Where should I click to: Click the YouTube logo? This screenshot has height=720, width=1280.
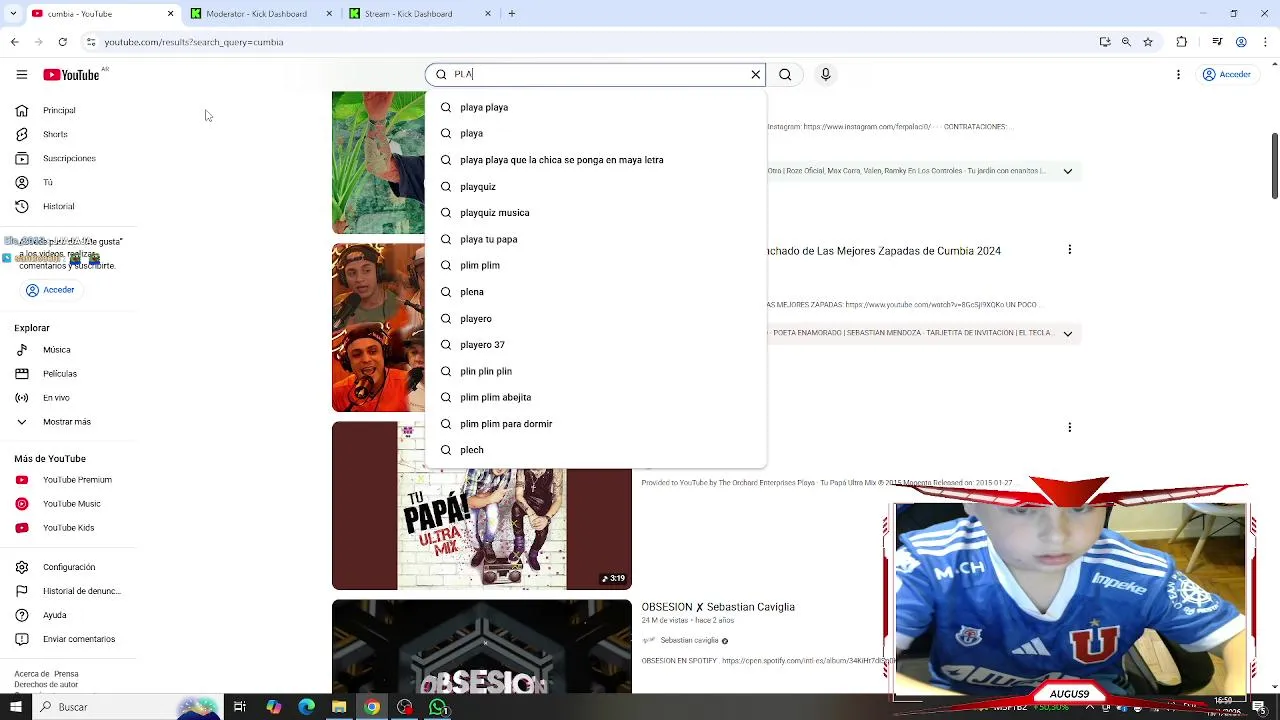71,75
